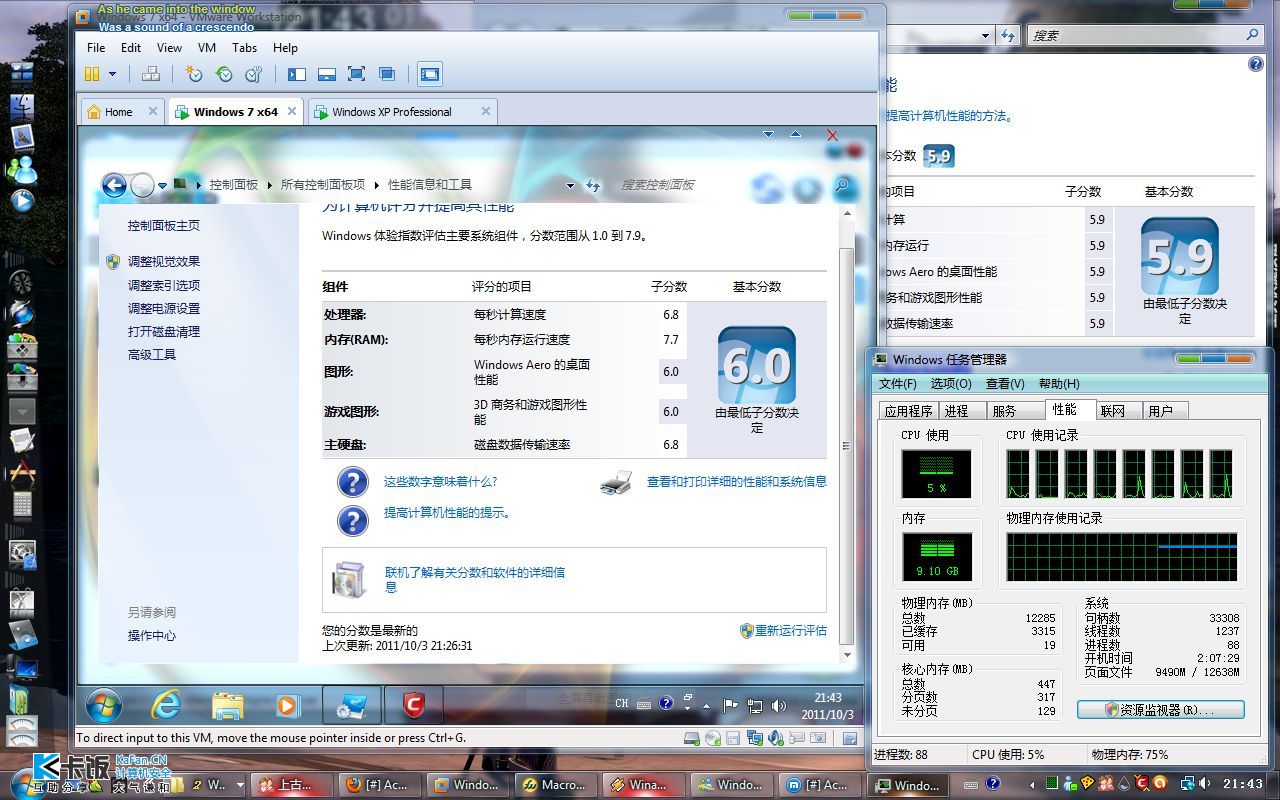The height and width of the screenshot is (800, 1280).
Task: Toggle the thumbnail bar view
Action: (326, 74)
